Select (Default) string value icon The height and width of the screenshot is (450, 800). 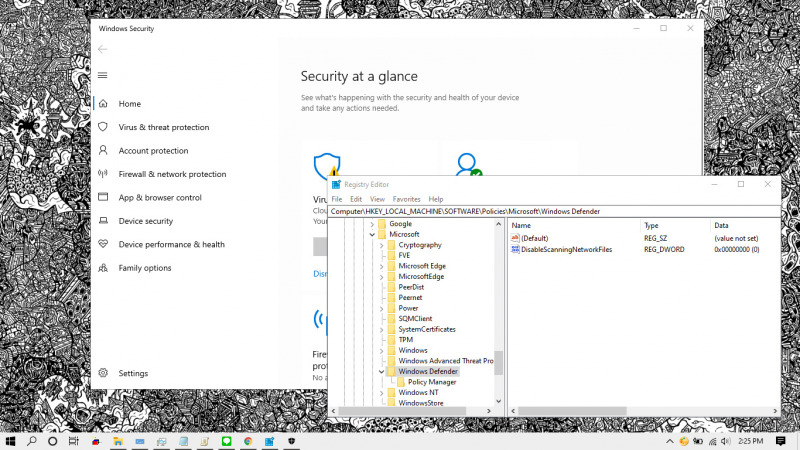pyautogui.click(x=515, y=238)
